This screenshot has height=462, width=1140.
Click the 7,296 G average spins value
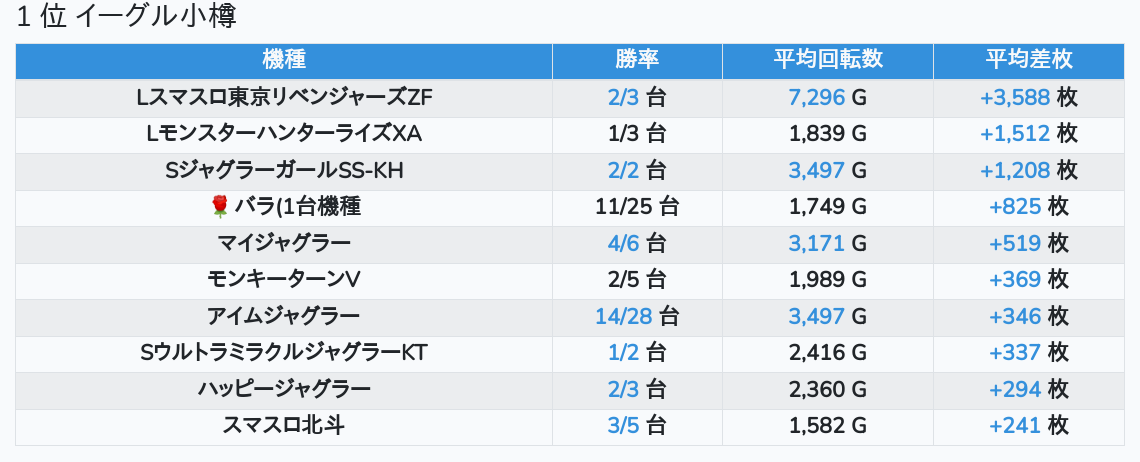pyautogui.click(x=828, y=97)
